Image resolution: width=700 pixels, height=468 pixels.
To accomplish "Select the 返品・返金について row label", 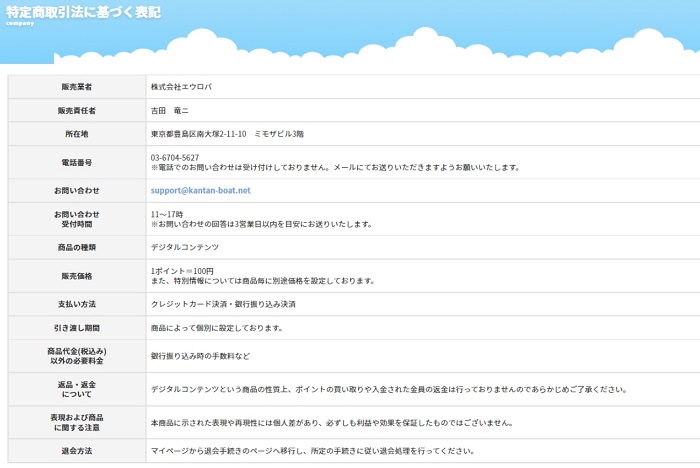I will point(77,389).
